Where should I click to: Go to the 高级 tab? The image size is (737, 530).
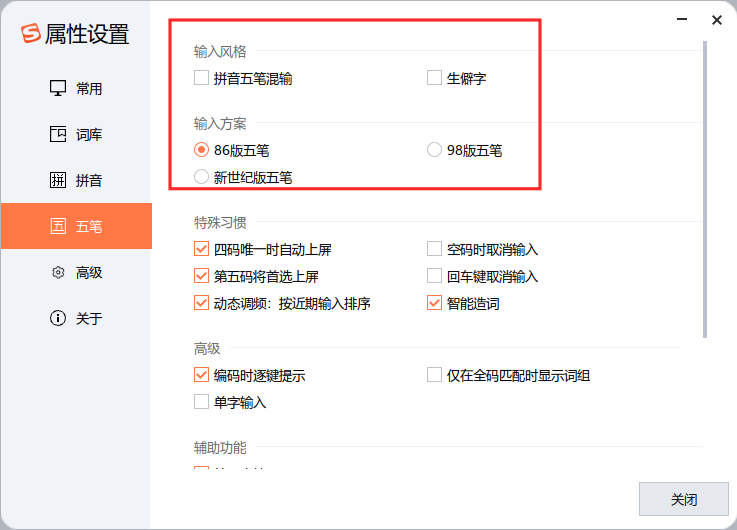(x=76, y=273)
